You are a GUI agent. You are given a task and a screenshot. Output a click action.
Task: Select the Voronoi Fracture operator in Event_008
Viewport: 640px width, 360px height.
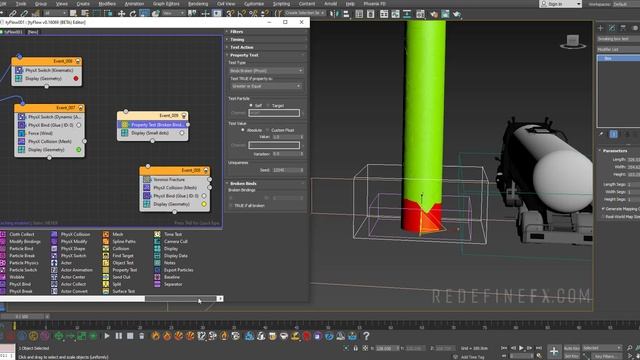tap(175, 180)
